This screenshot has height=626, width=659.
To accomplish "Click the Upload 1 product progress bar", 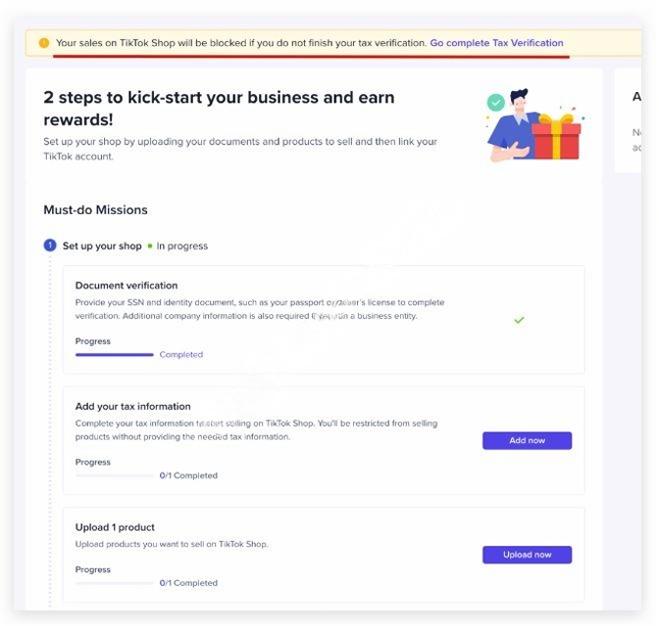I will click(114, 583).
